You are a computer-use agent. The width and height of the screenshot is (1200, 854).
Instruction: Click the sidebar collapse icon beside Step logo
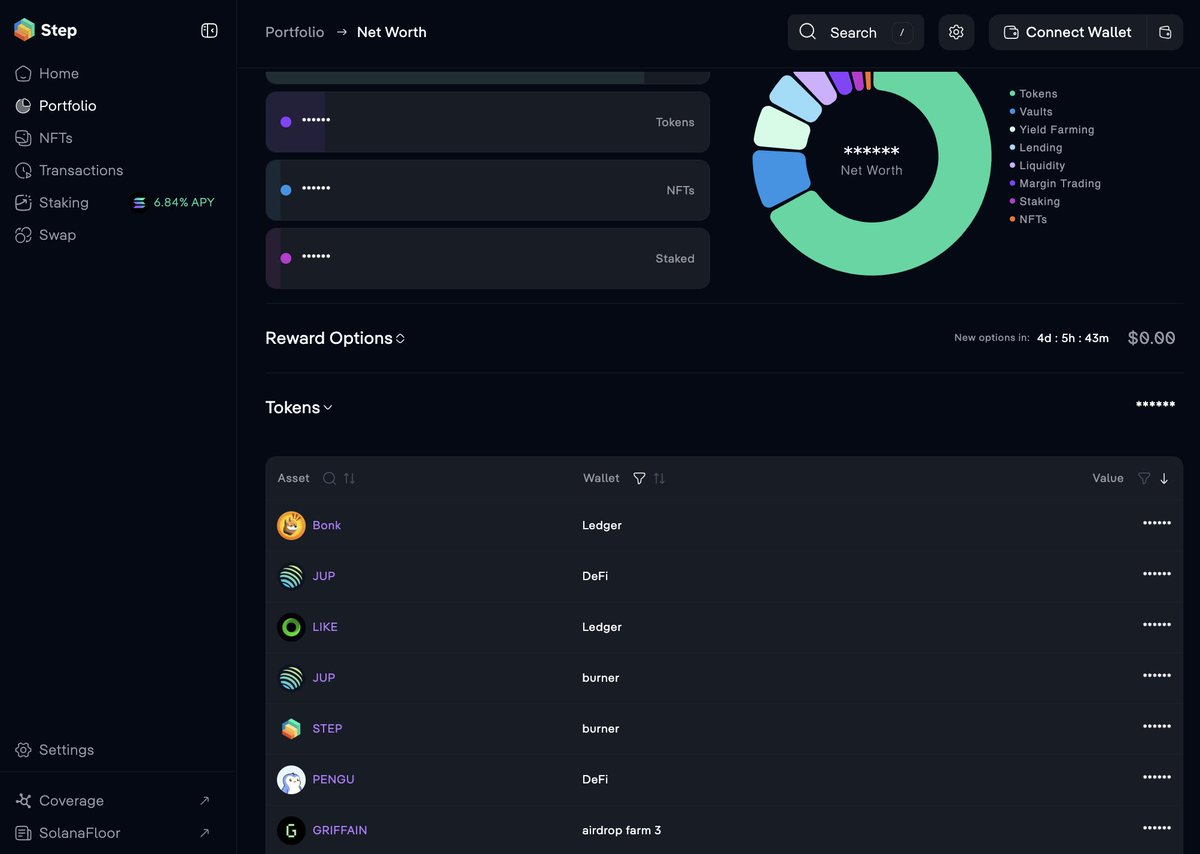(x=209, y=30)
